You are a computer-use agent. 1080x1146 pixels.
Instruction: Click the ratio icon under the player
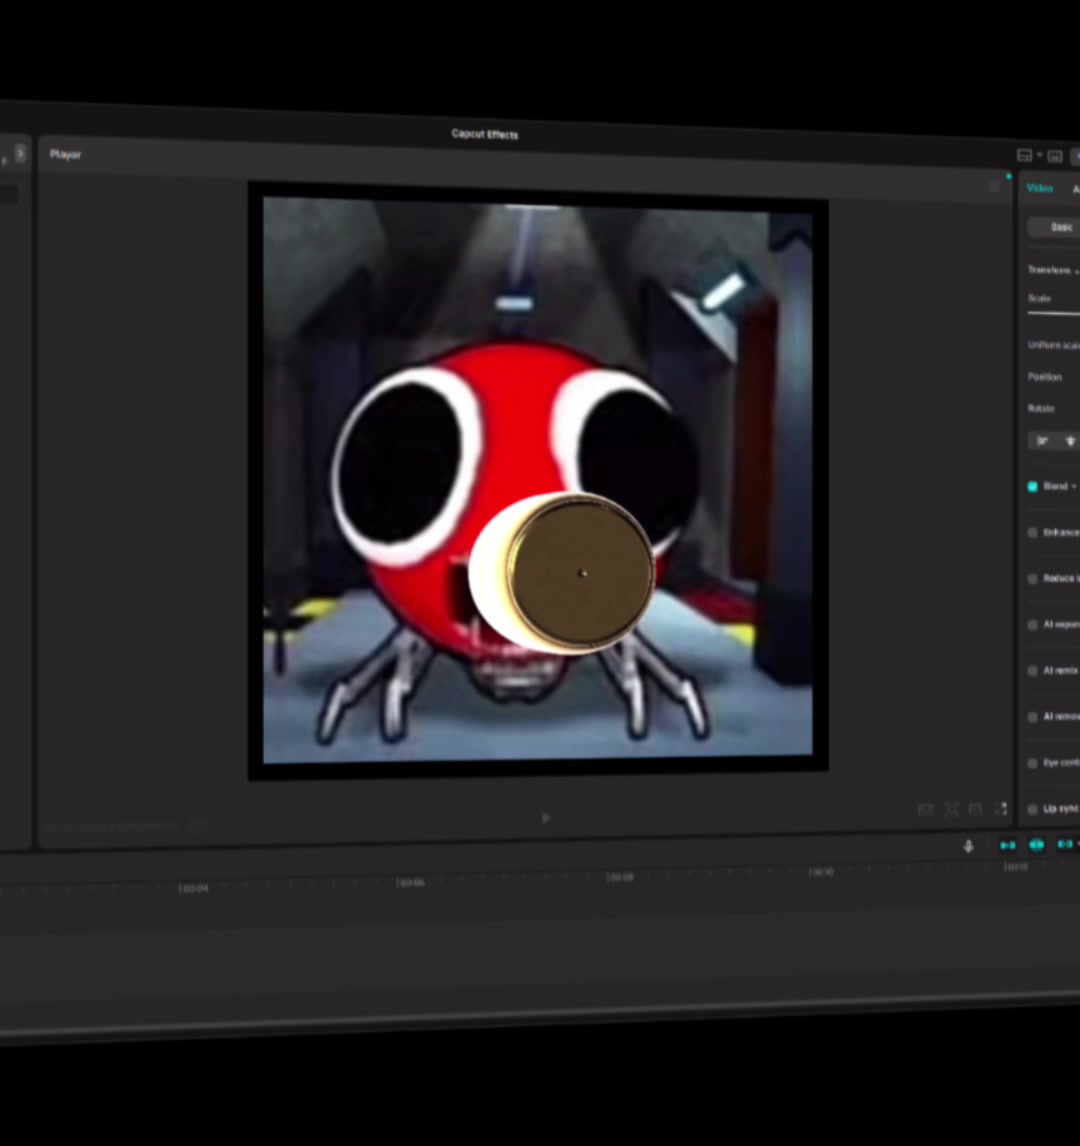pyautogui.click(x=976, y=808)
